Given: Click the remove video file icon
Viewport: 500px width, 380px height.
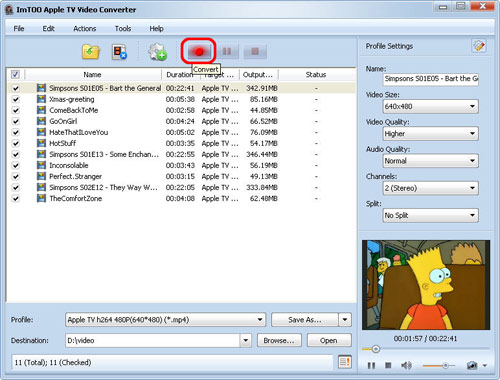Looking at the screenshot, I should (x=119, y=52).
